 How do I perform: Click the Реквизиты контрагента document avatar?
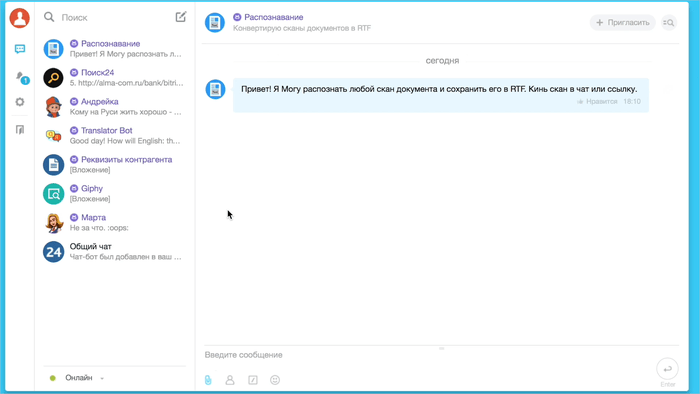click(53, 165)
